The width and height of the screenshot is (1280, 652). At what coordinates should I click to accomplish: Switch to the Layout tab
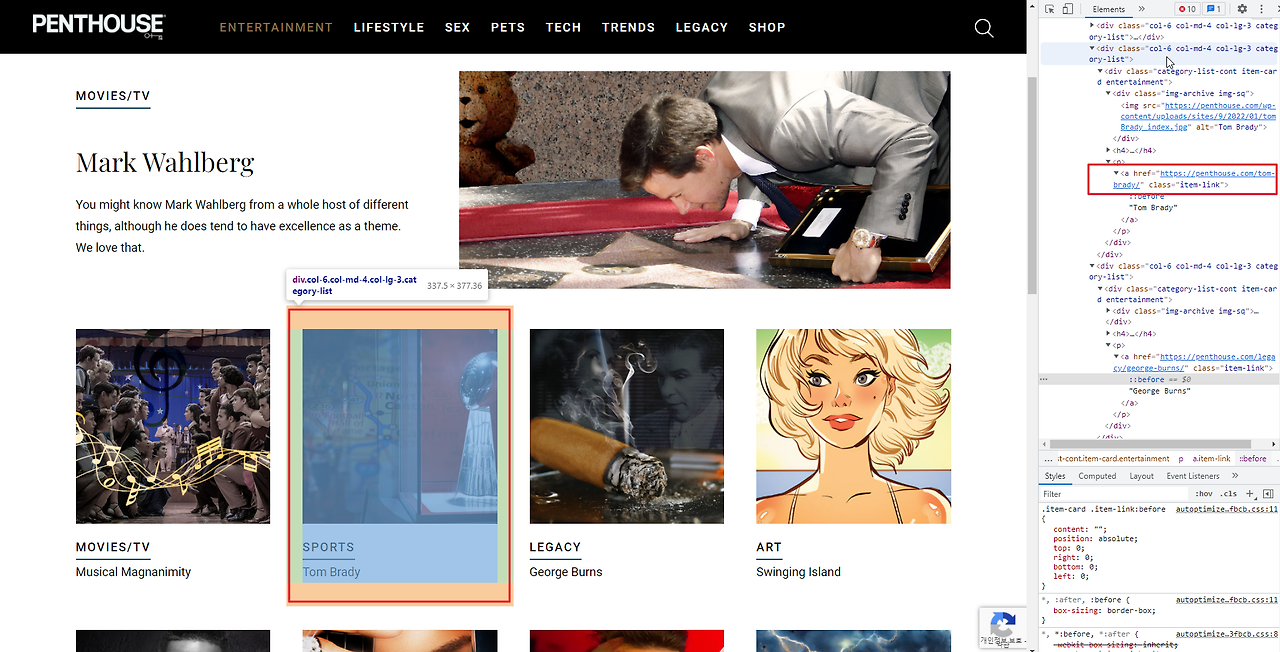click(1141, 476)
